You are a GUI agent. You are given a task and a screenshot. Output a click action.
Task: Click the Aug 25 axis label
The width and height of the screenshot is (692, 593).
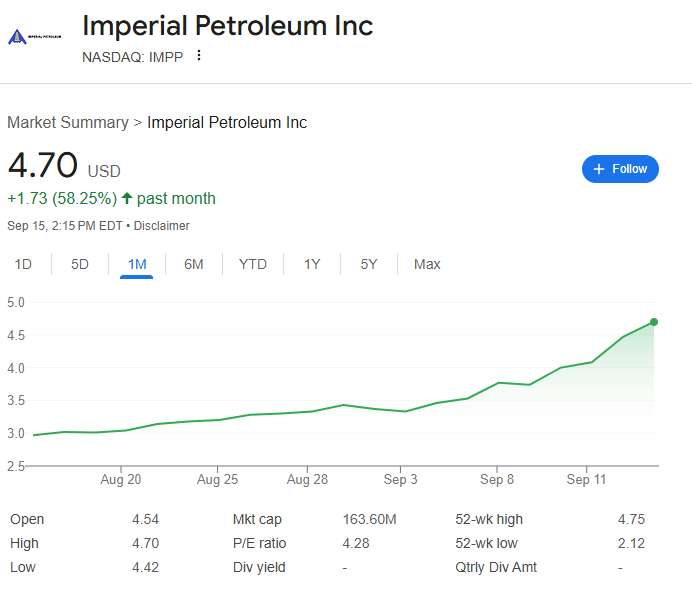pos(217,480)
